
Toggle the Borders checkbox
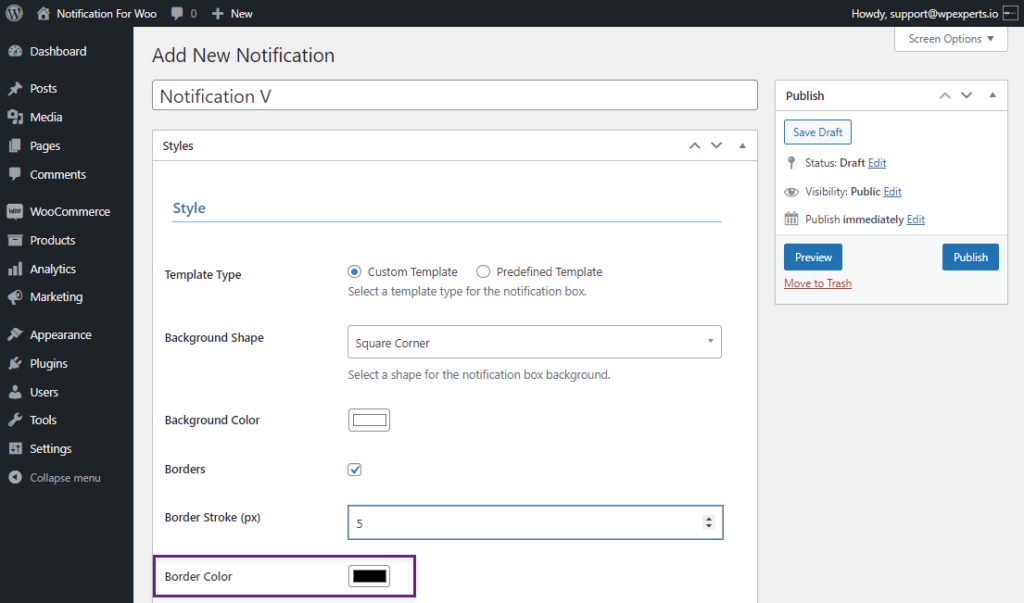(x=355, y=469)
